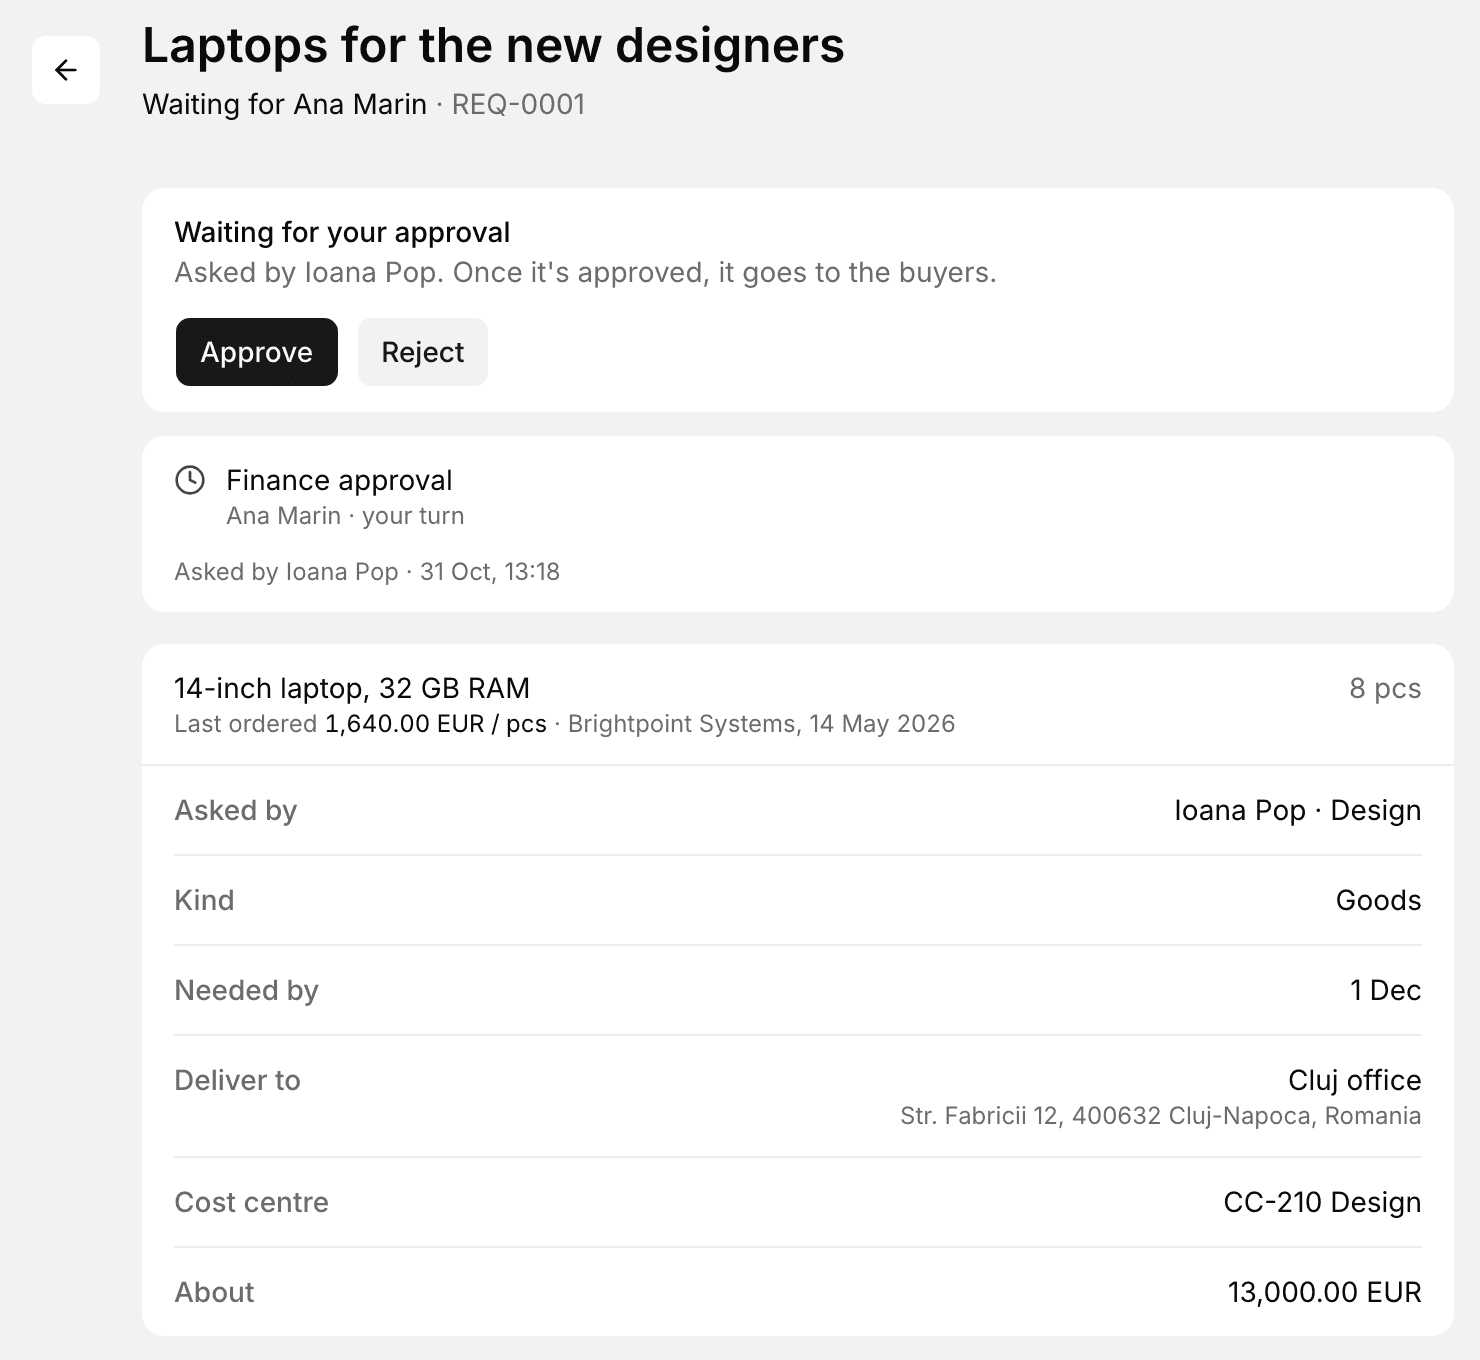Click the 'Kind' field label
Image resolution: width=1480 pixels, height=1360 pixels.
coord(205,900)
